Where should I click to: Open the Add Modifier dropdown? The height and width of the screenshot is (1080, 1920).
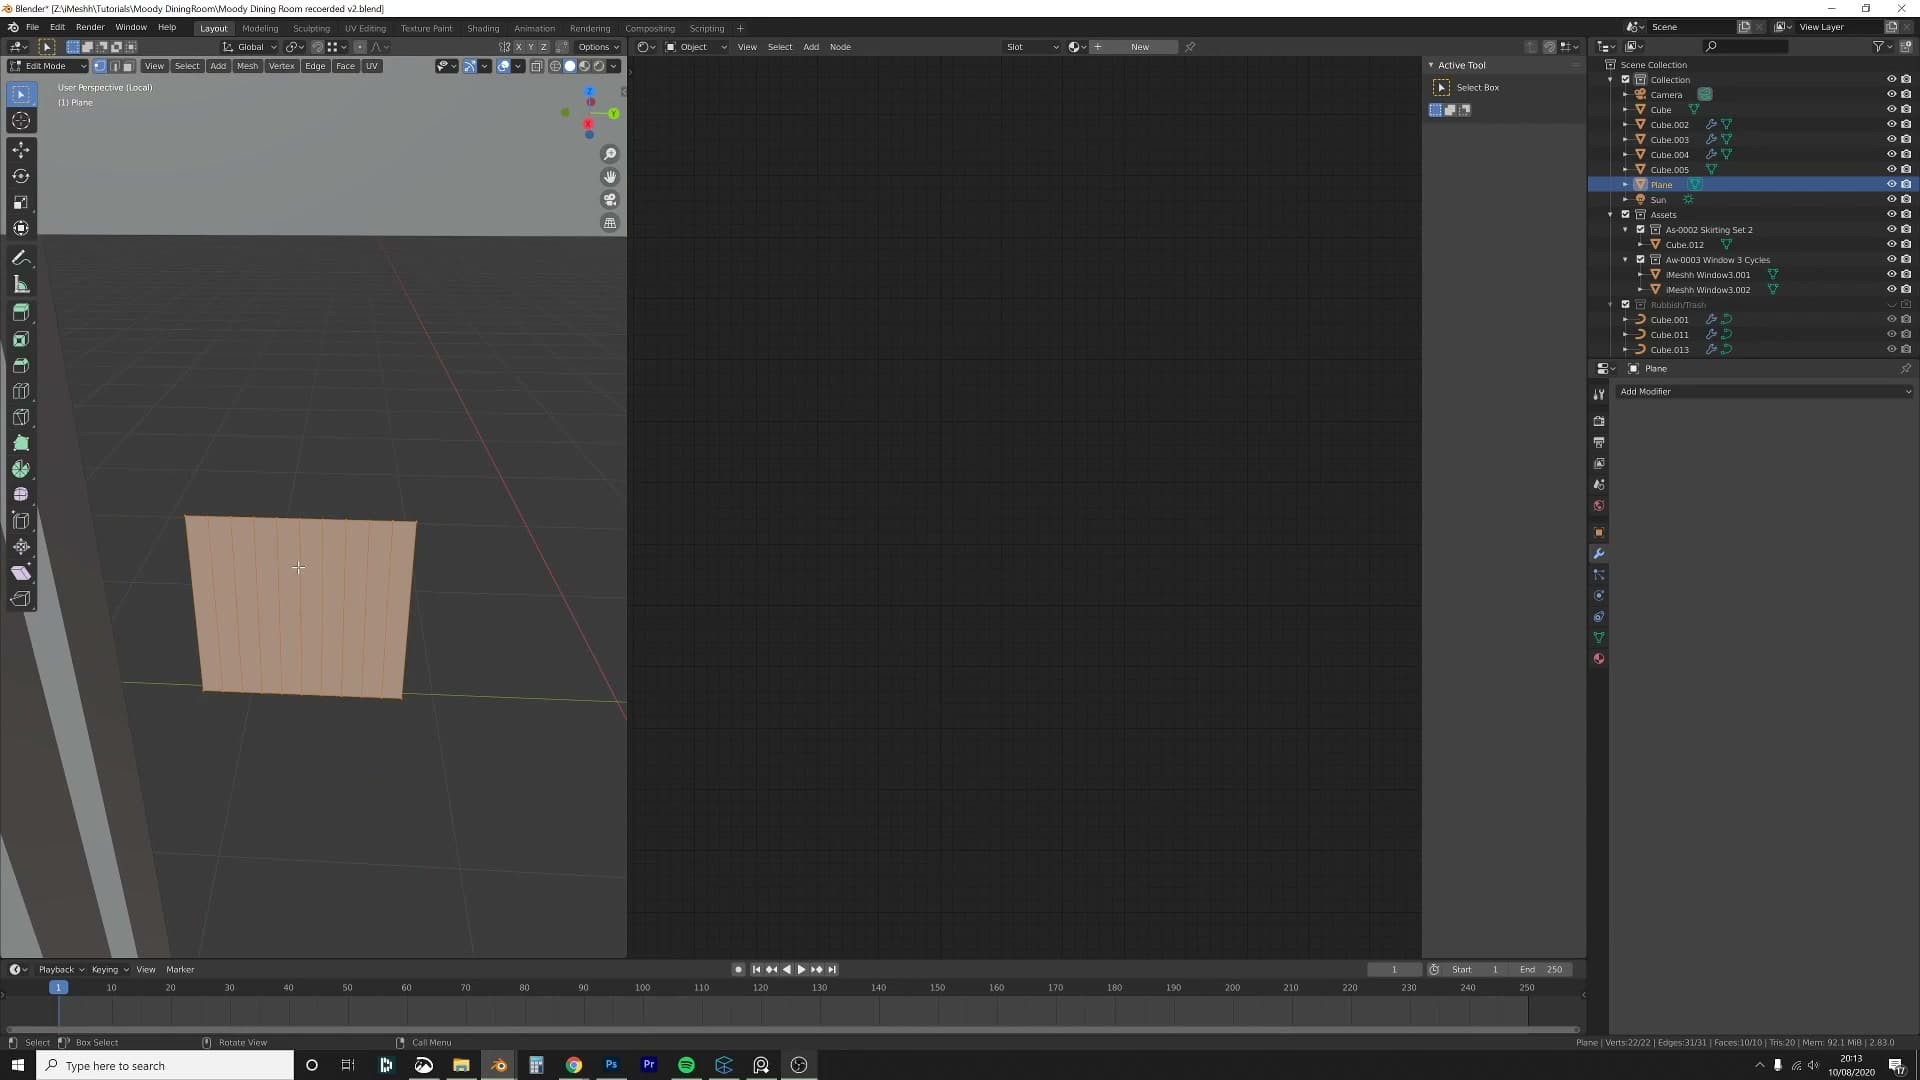(1765, 392)
